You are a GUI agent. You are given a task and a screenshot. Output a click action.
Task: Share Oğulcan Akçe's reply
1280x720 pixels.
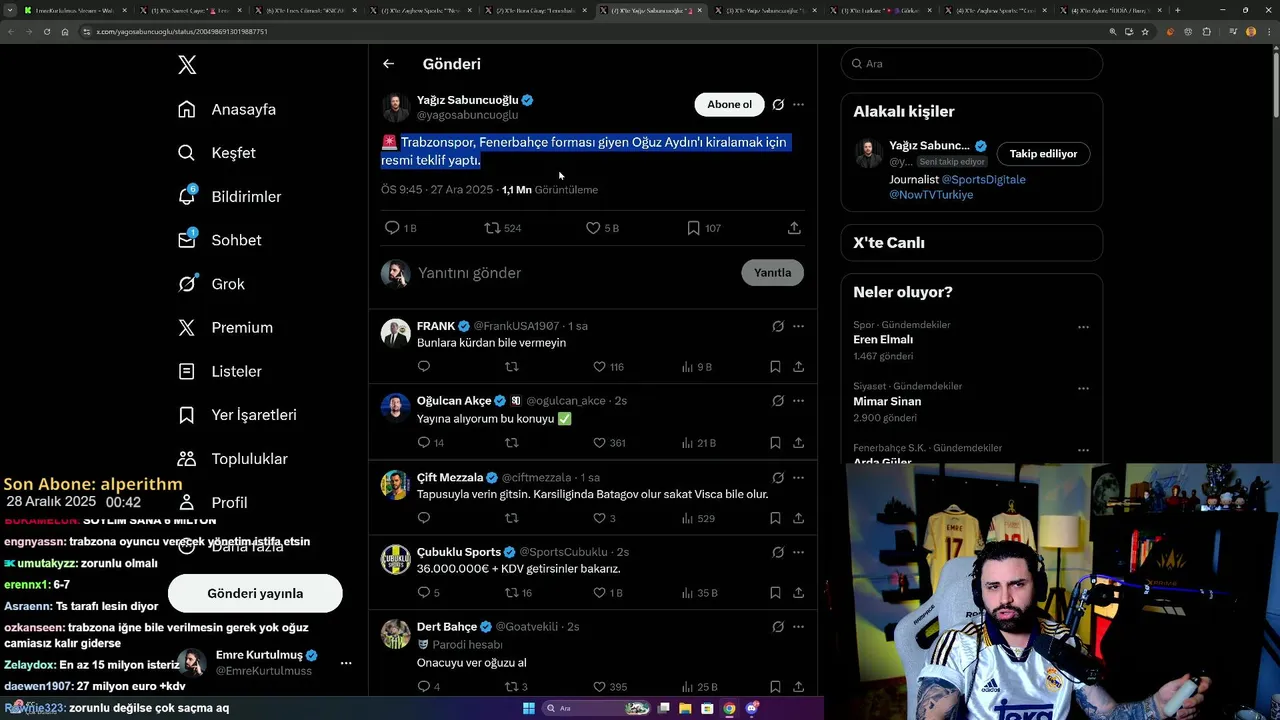point(798,443)
